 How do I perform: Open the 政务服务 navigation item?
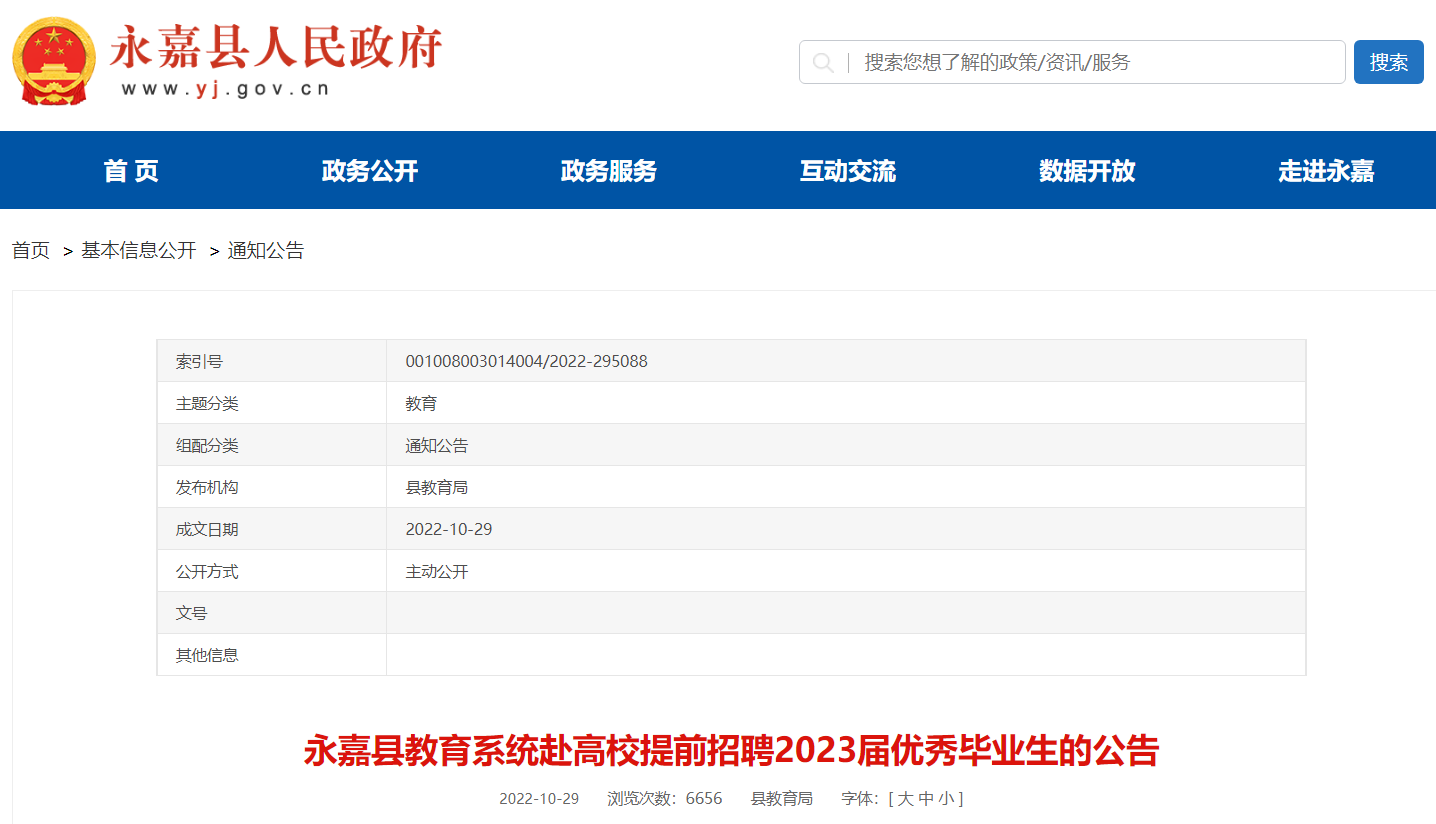pos(609,171)
